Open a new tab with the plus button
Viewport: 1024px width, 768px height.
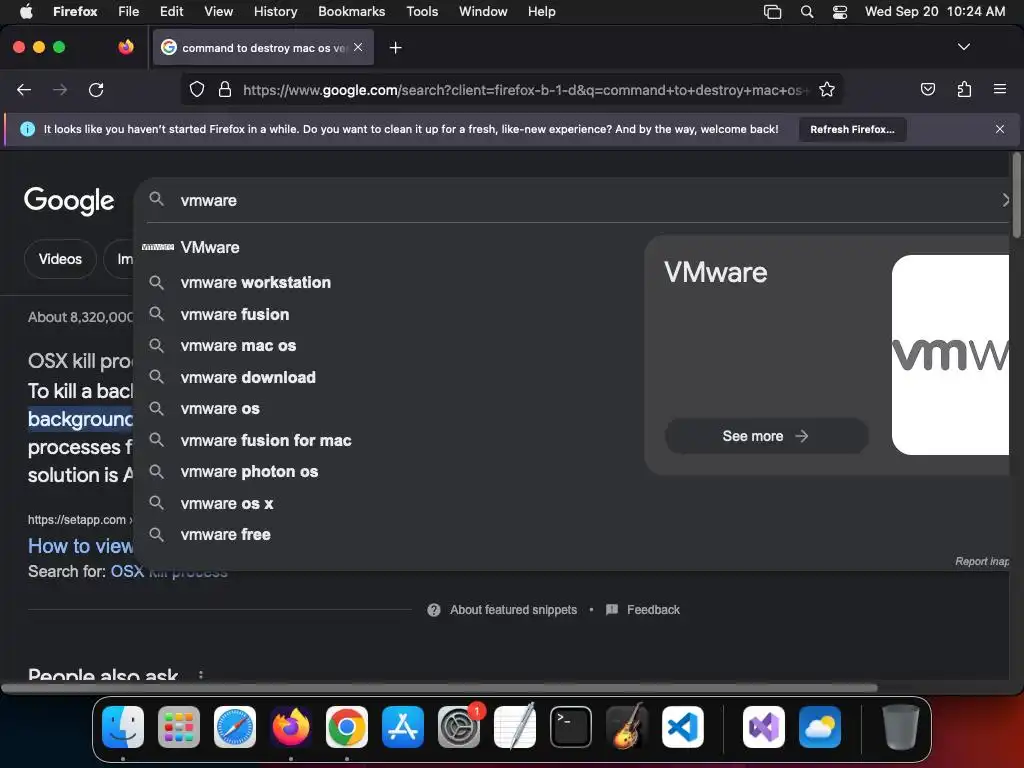click(x=395, y=48)
